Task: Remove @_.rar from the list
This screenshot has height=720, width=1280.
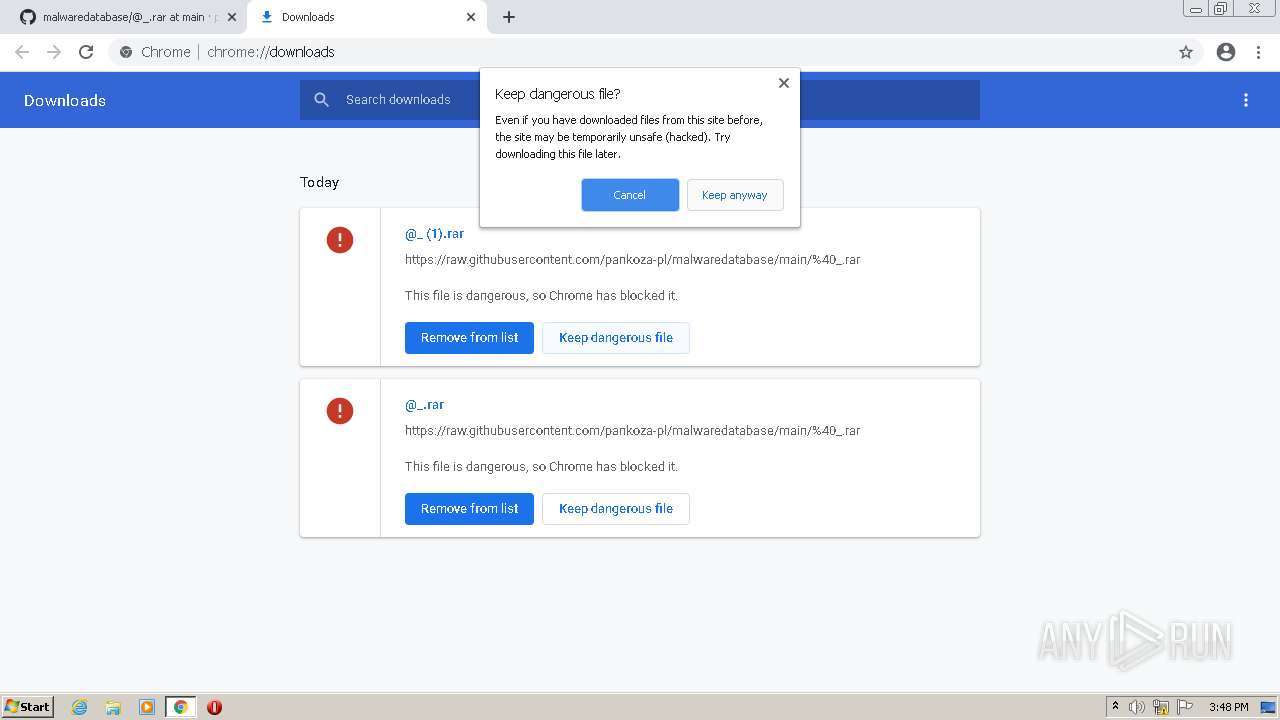Action: (469, 509)
